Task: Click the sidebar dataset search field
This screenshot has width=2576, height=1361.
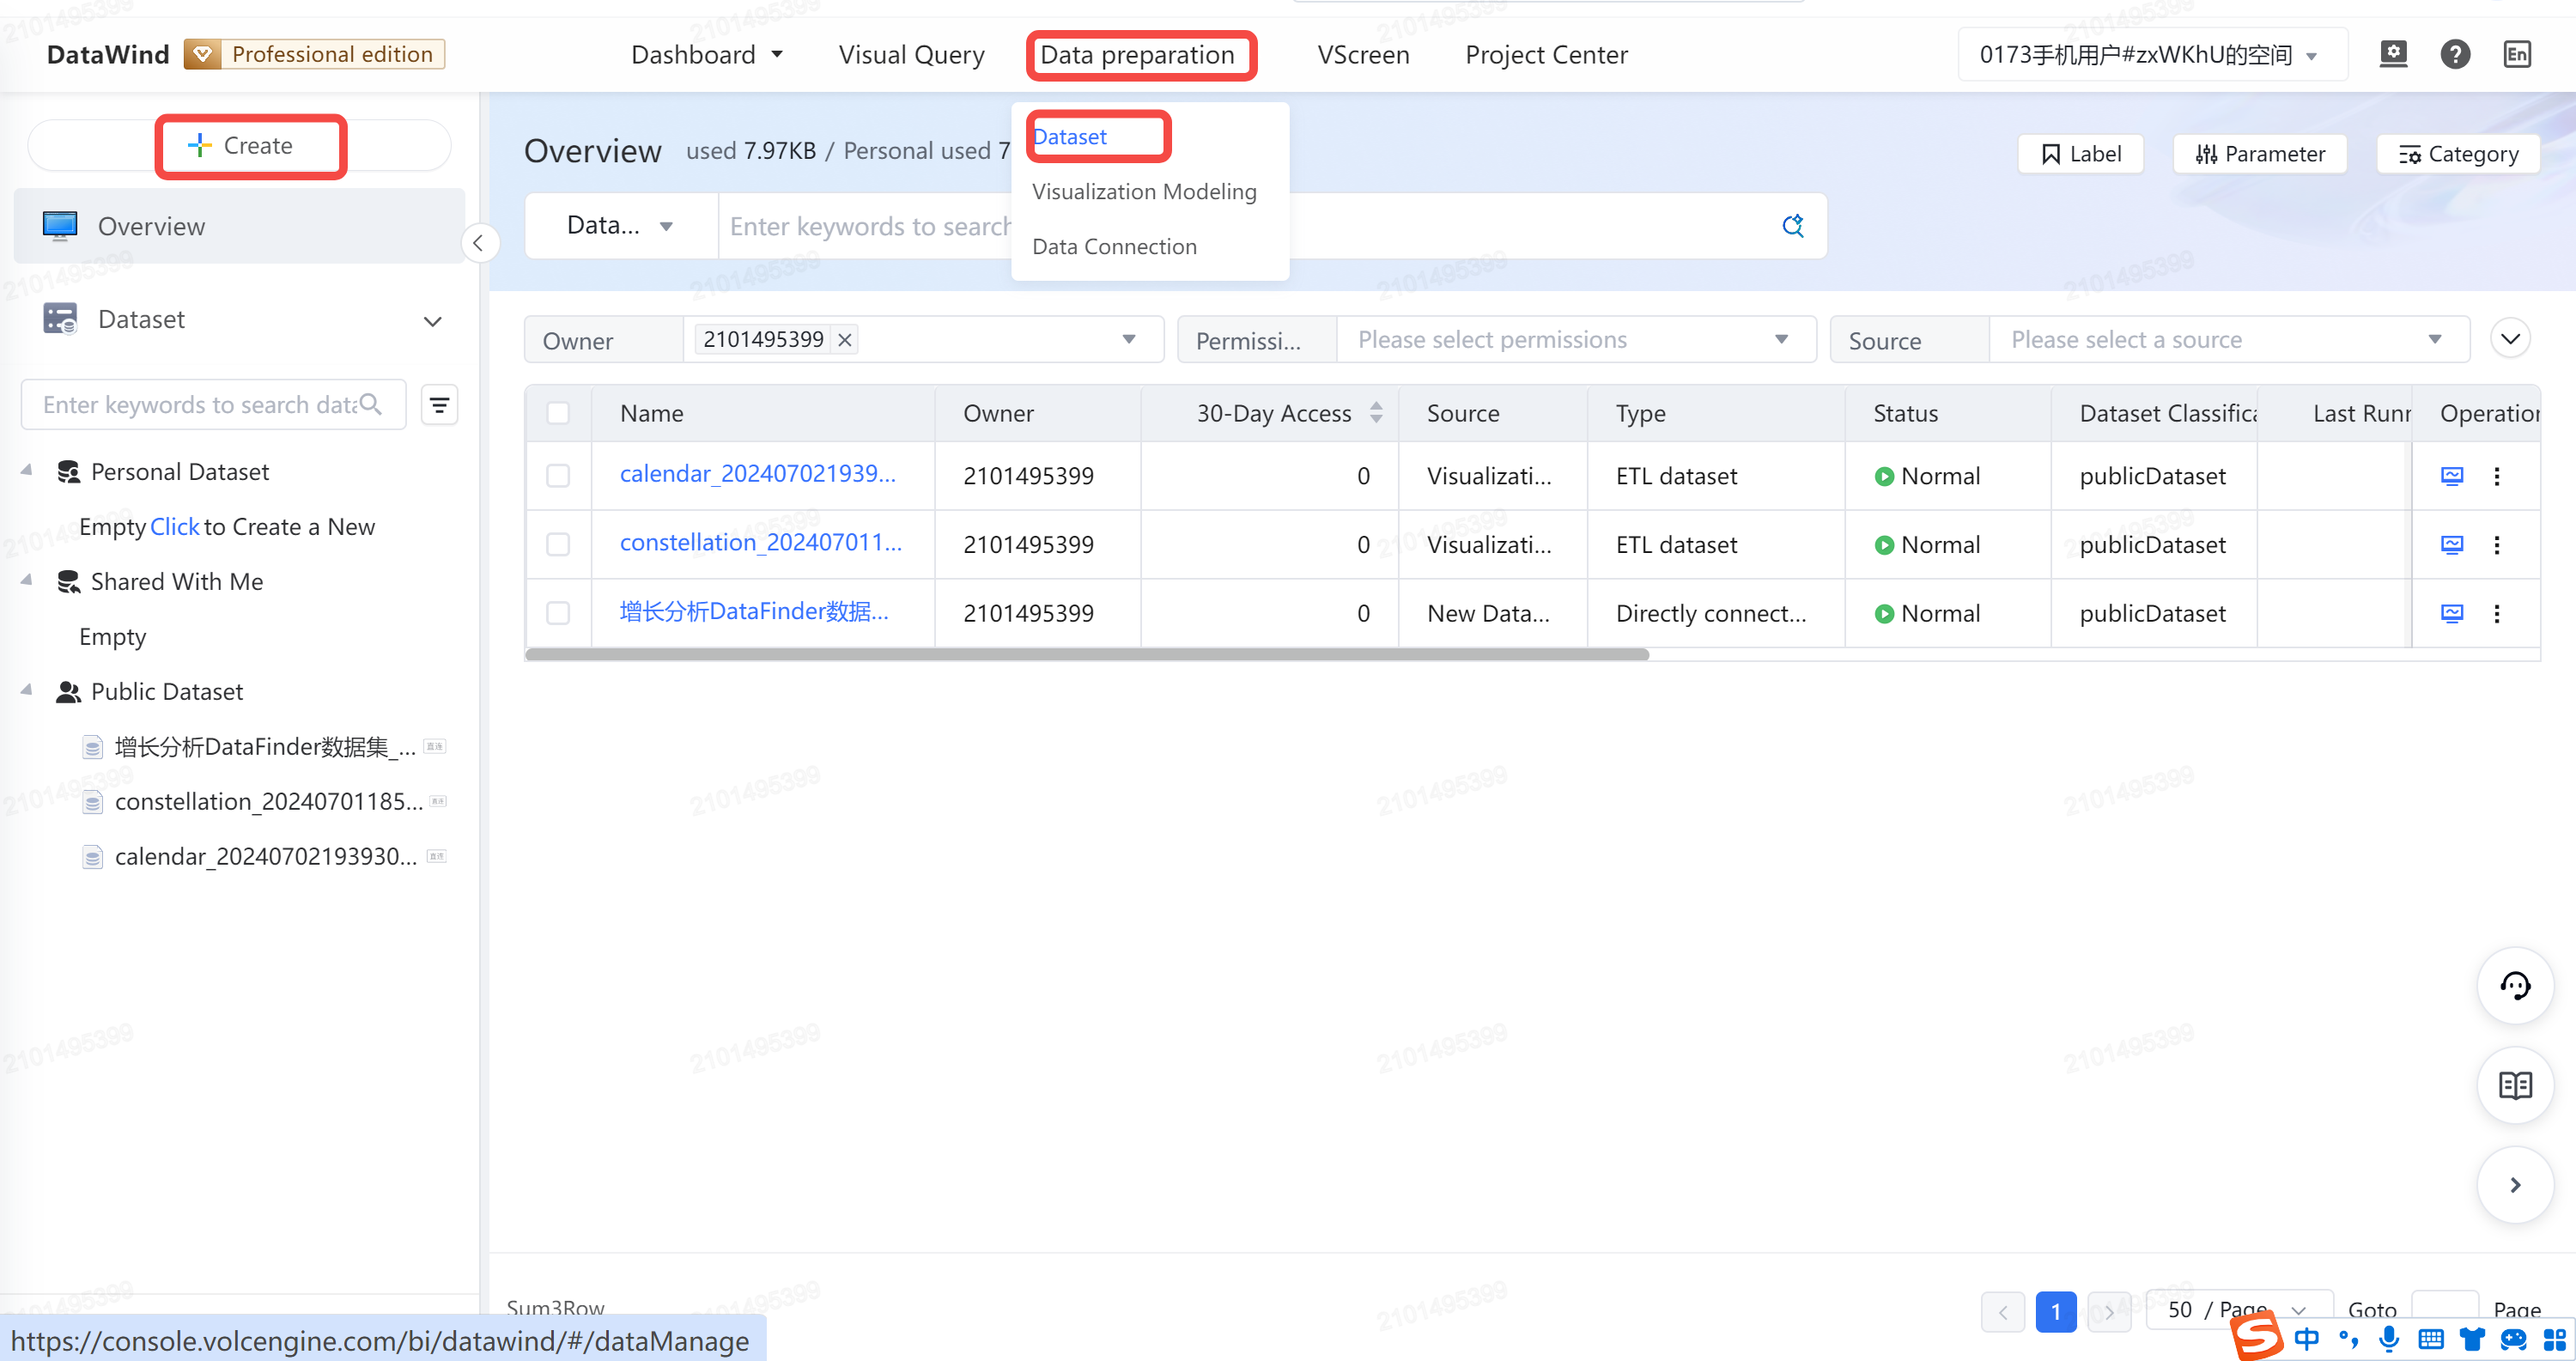Action: click(213, 404)
